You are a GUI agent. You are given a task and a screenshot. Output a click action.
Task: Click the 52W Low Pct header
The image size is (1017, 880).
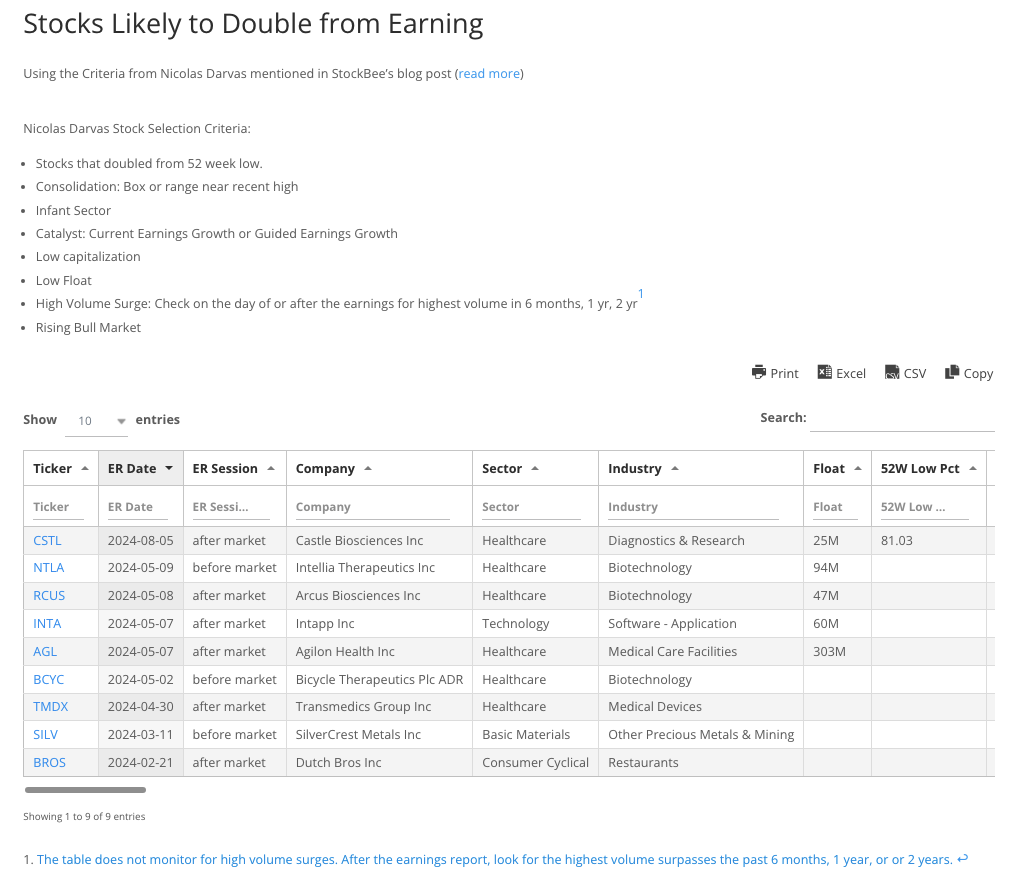coord(920,467)
